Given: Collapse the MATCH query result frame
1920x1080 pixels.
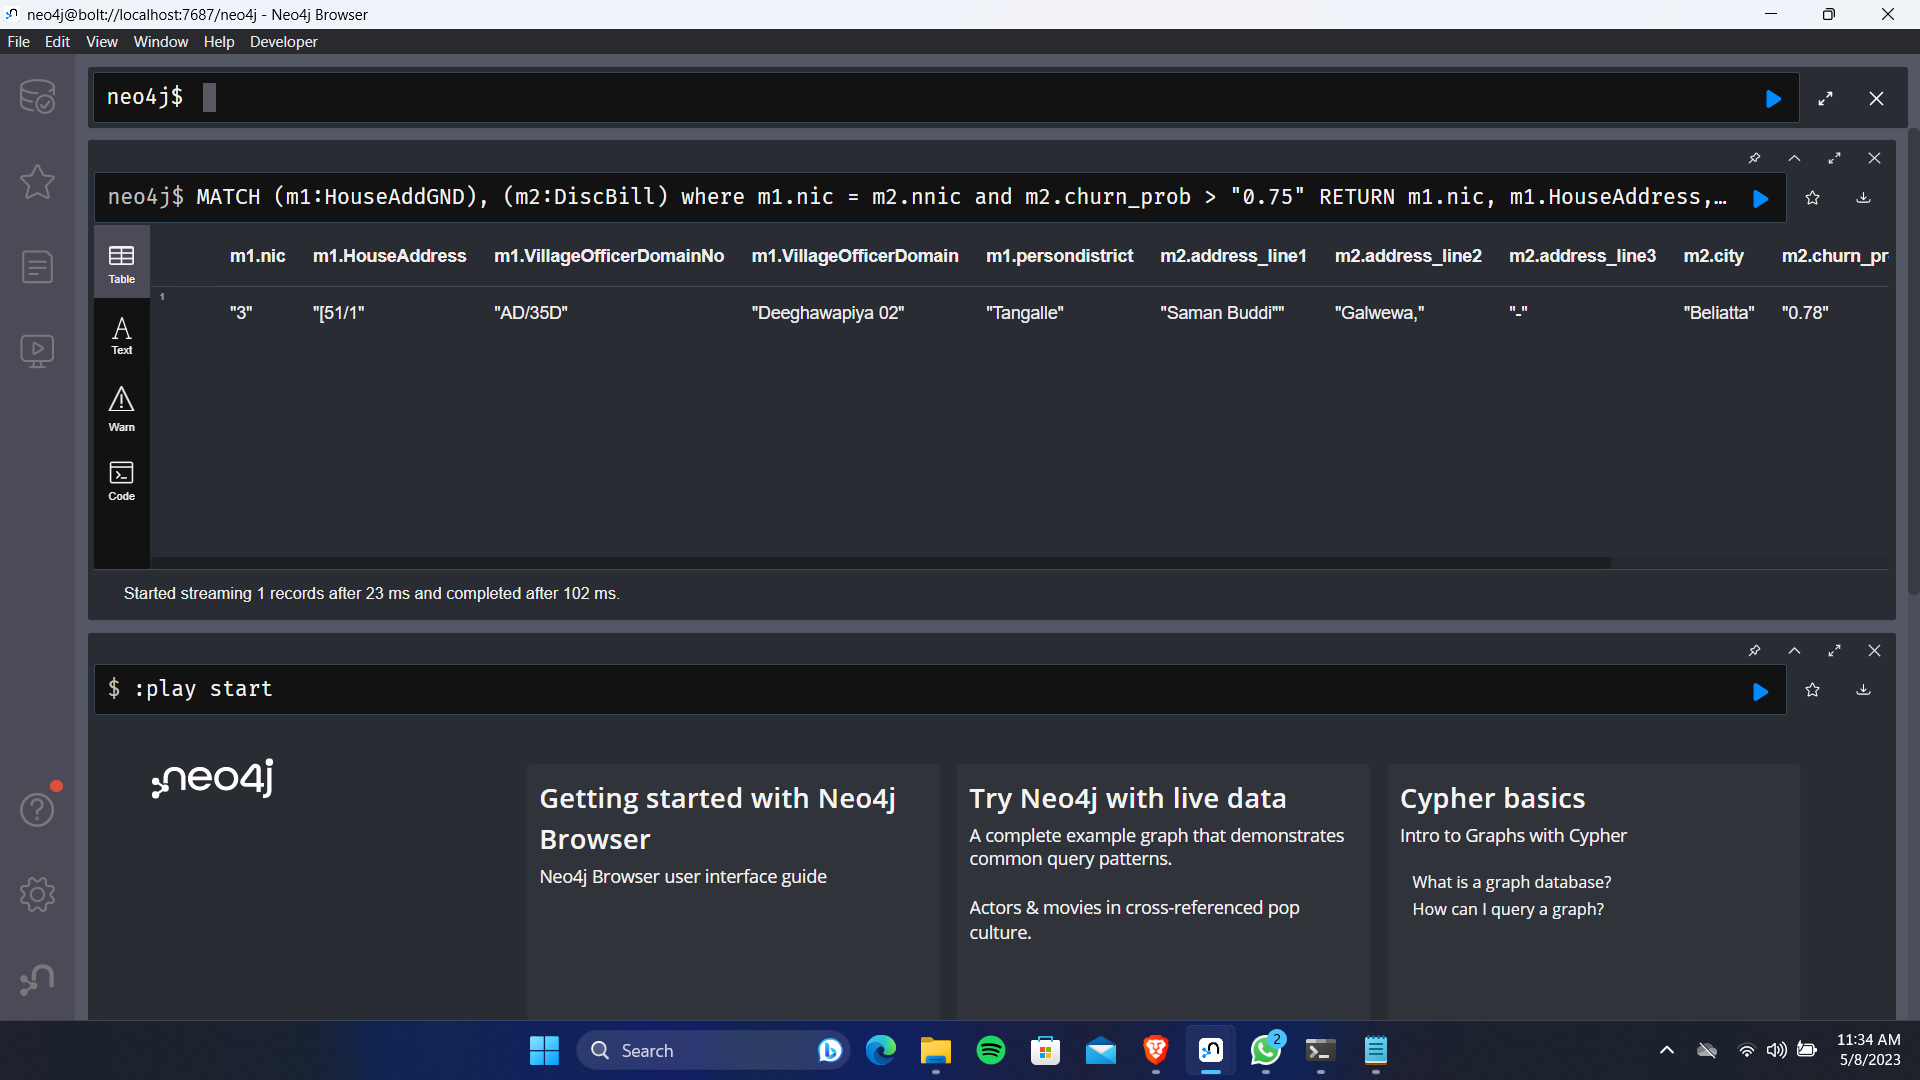Looking at the screenshot, I should coord(1794,158).
